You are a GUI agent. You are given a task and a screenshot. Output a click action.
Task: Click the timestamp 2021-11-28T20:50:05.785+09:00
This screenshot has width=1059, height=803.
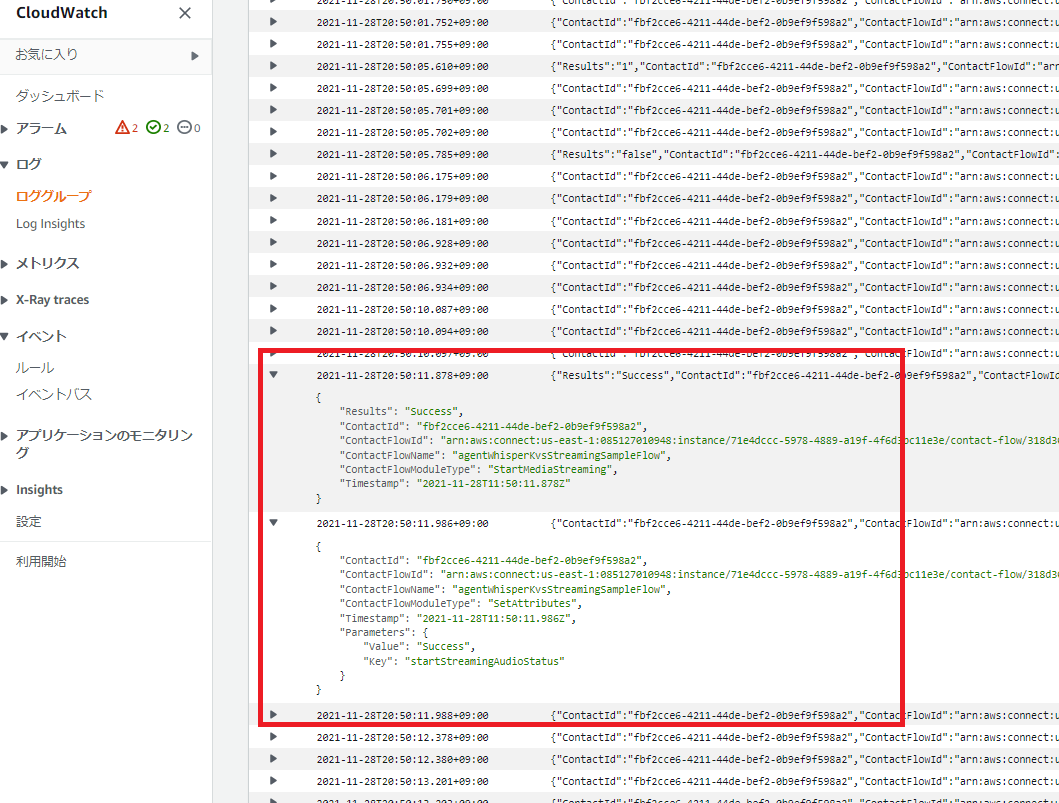(403, 155)
